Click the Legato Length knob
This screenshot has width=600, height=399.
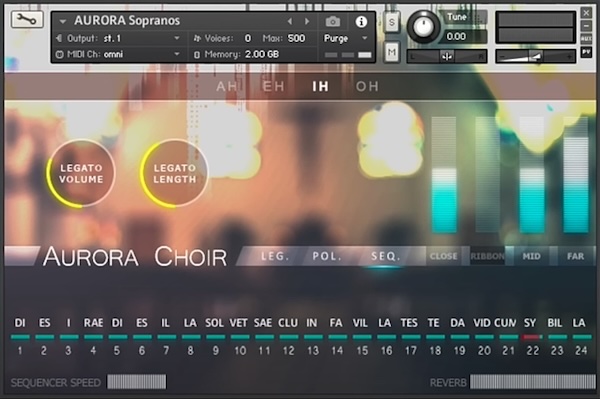[174, 174]
